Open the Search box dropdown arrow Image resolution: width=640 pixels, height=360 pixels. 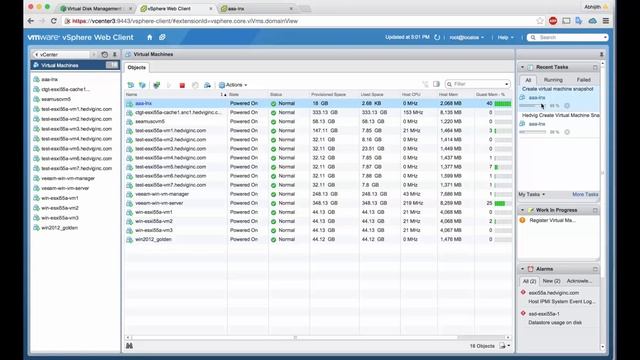tap(605, 37)
